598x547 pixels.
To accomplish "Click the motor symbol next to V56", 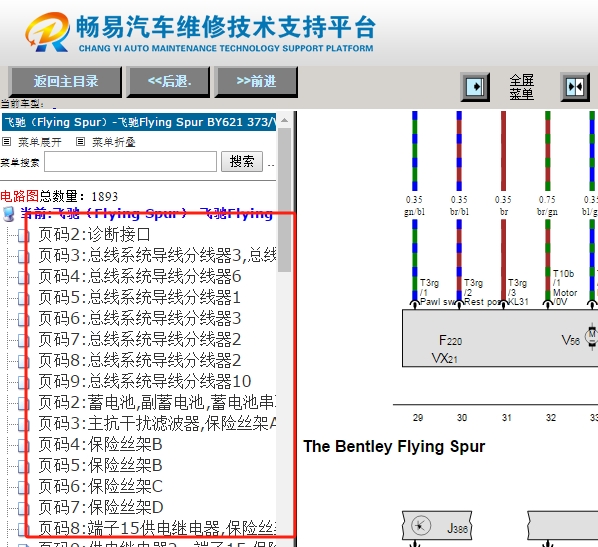I will (x=591, y=336).
